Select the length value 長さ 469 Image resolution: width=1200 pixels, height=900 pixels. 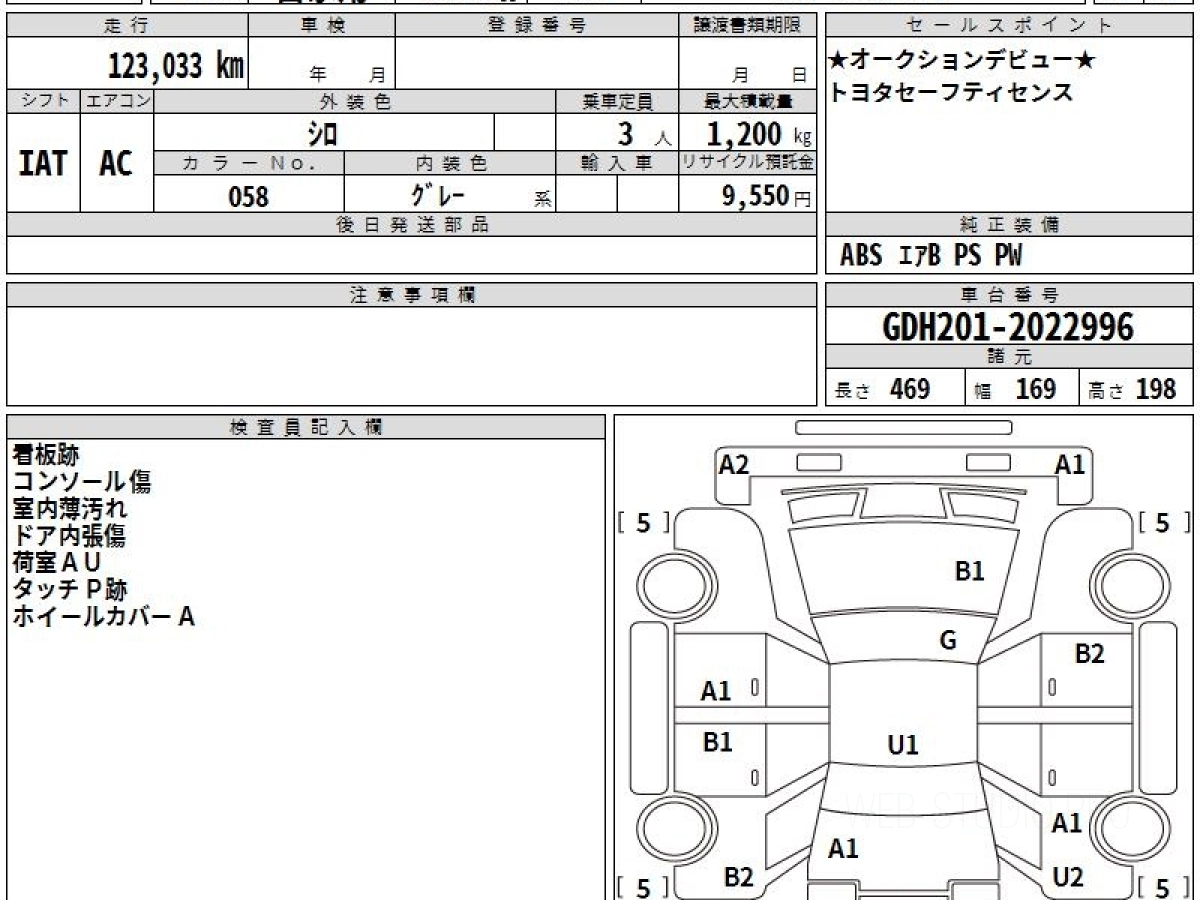click(882, 389)
